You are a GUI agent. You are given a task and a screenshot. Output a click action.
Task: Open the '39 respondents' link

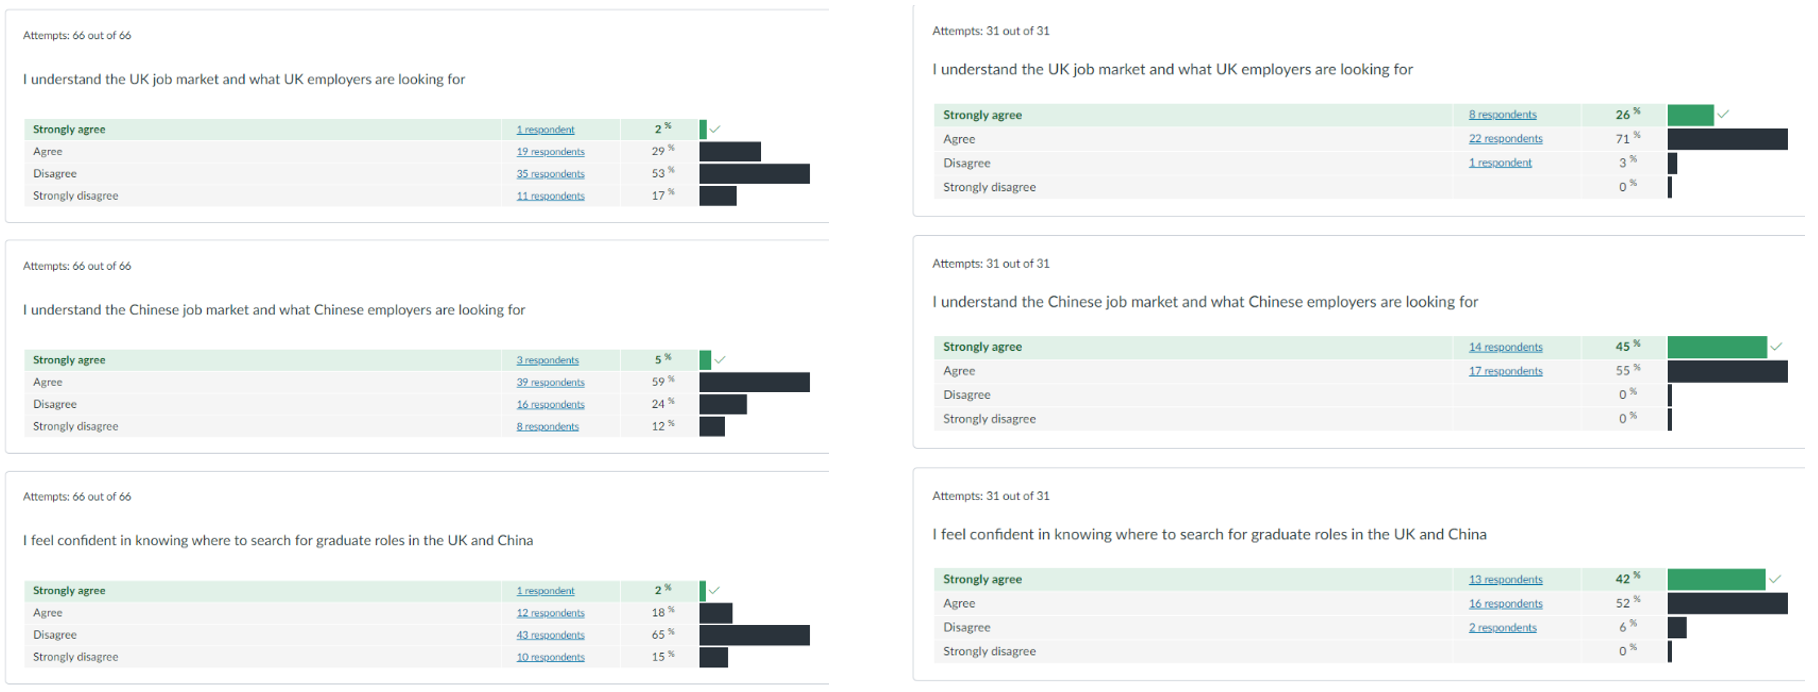click(x=550, y=383)
